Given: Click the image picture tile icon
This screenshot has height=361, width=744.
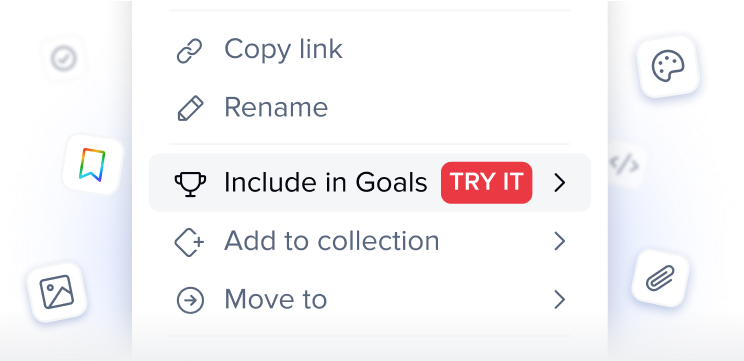Looking at the screenshot, I should (57, 292).
